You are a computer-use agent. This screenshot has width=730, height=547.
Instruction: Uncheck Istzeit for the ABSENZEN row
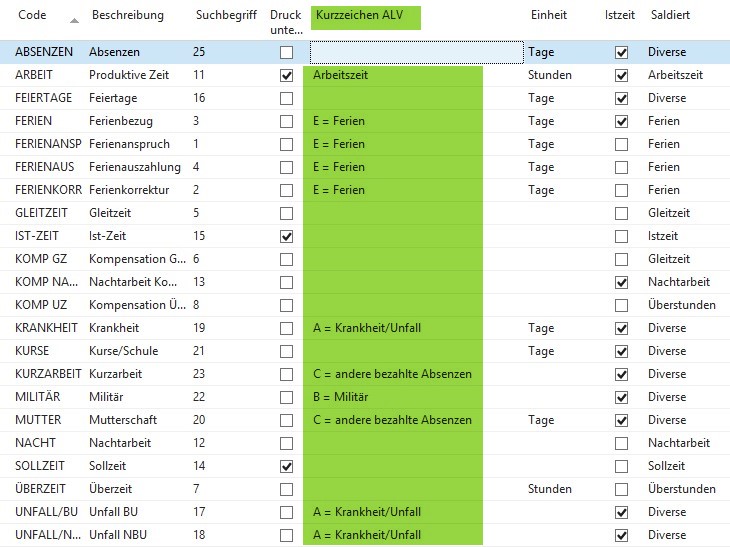click(x=621, y=52)
